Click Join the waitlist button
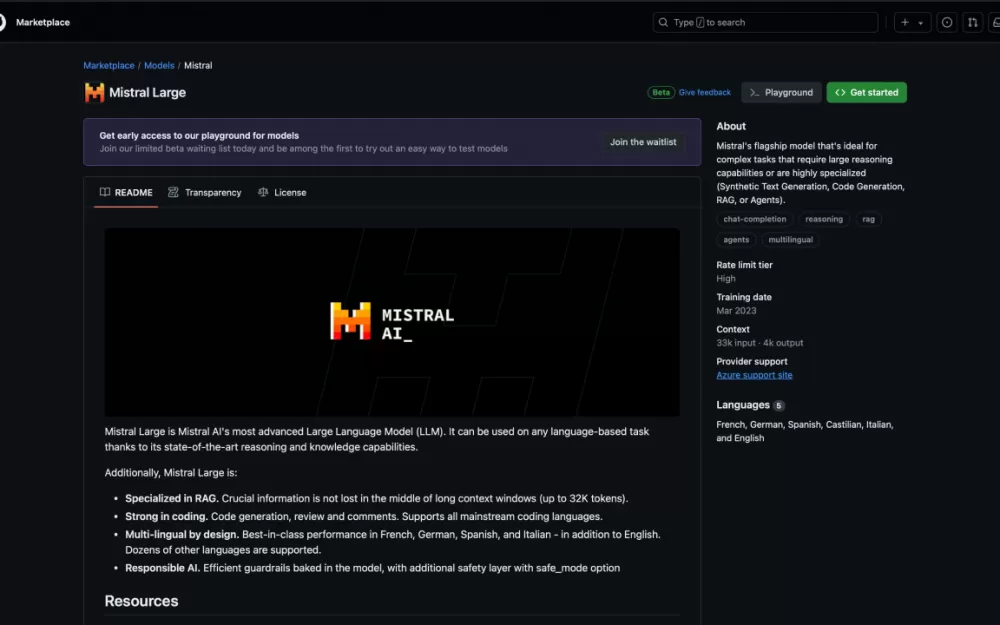Image resolution: width=1000 pixels, height=625 pixels. click(x=643, y=142)
